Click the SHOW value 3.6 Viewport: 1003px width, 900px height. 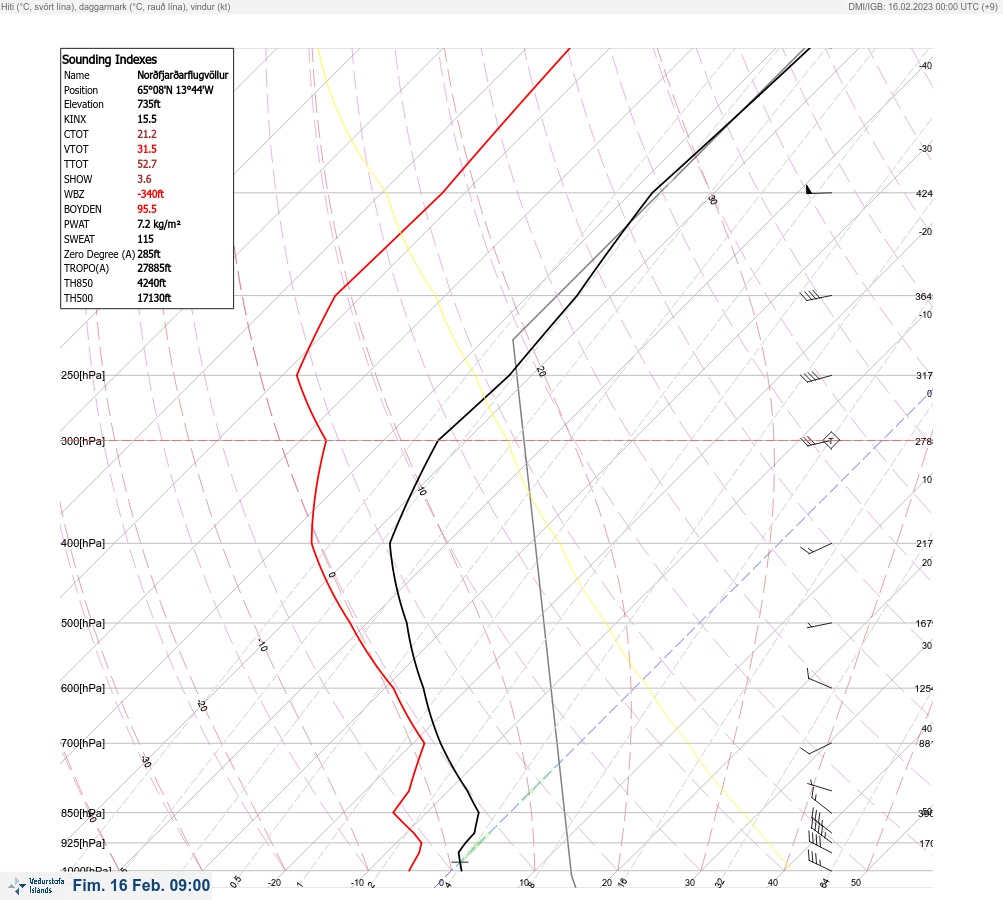[x=144, y=179]
